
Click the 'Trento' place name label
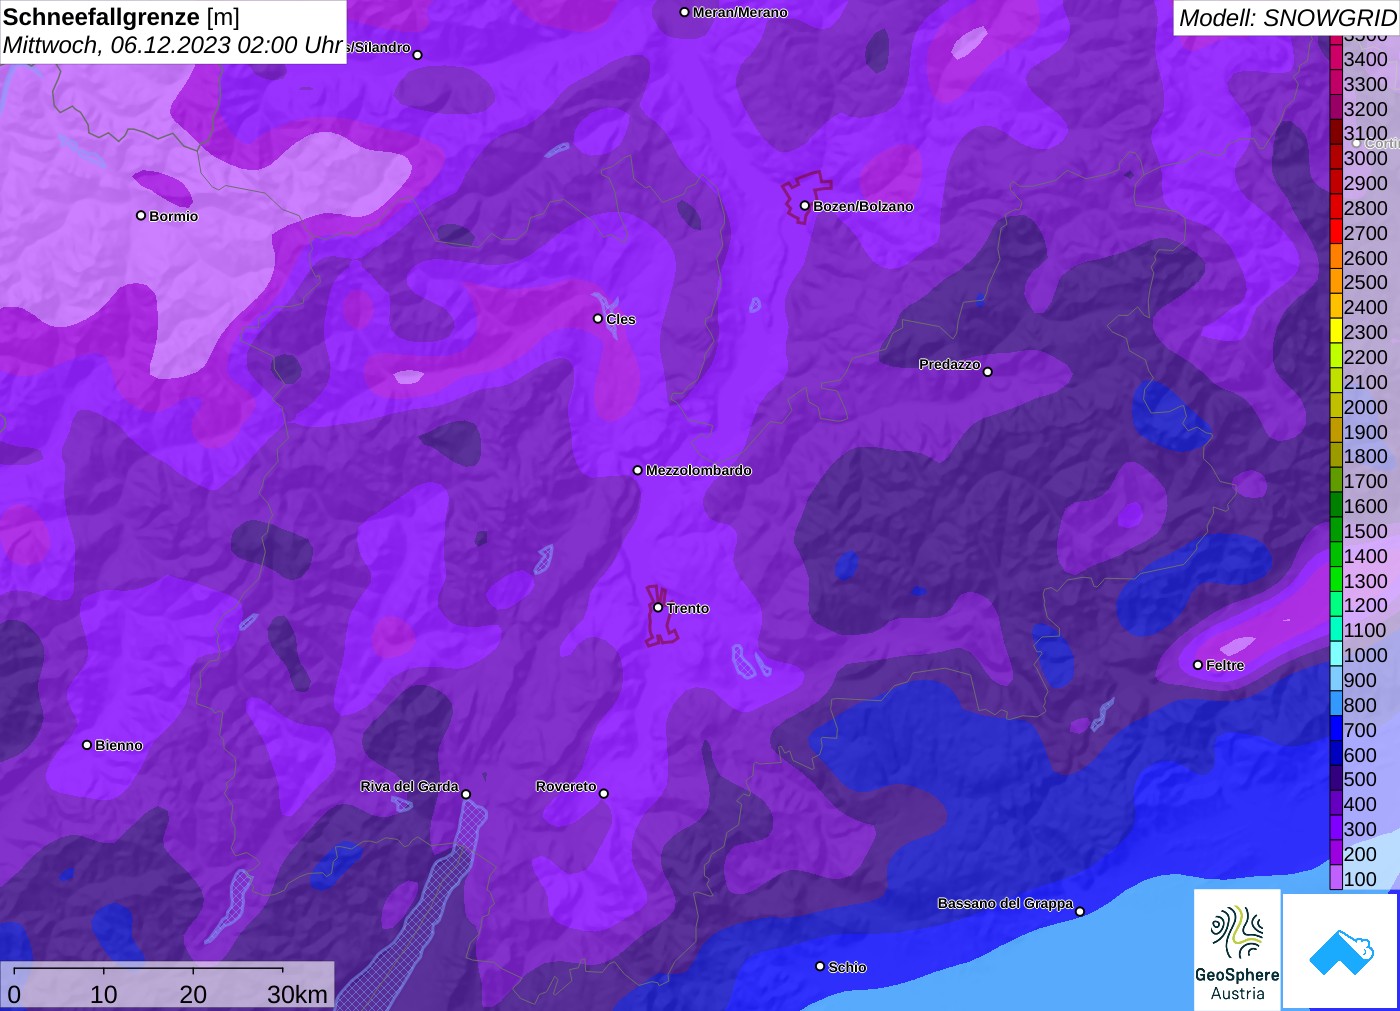tap(688, 608)
